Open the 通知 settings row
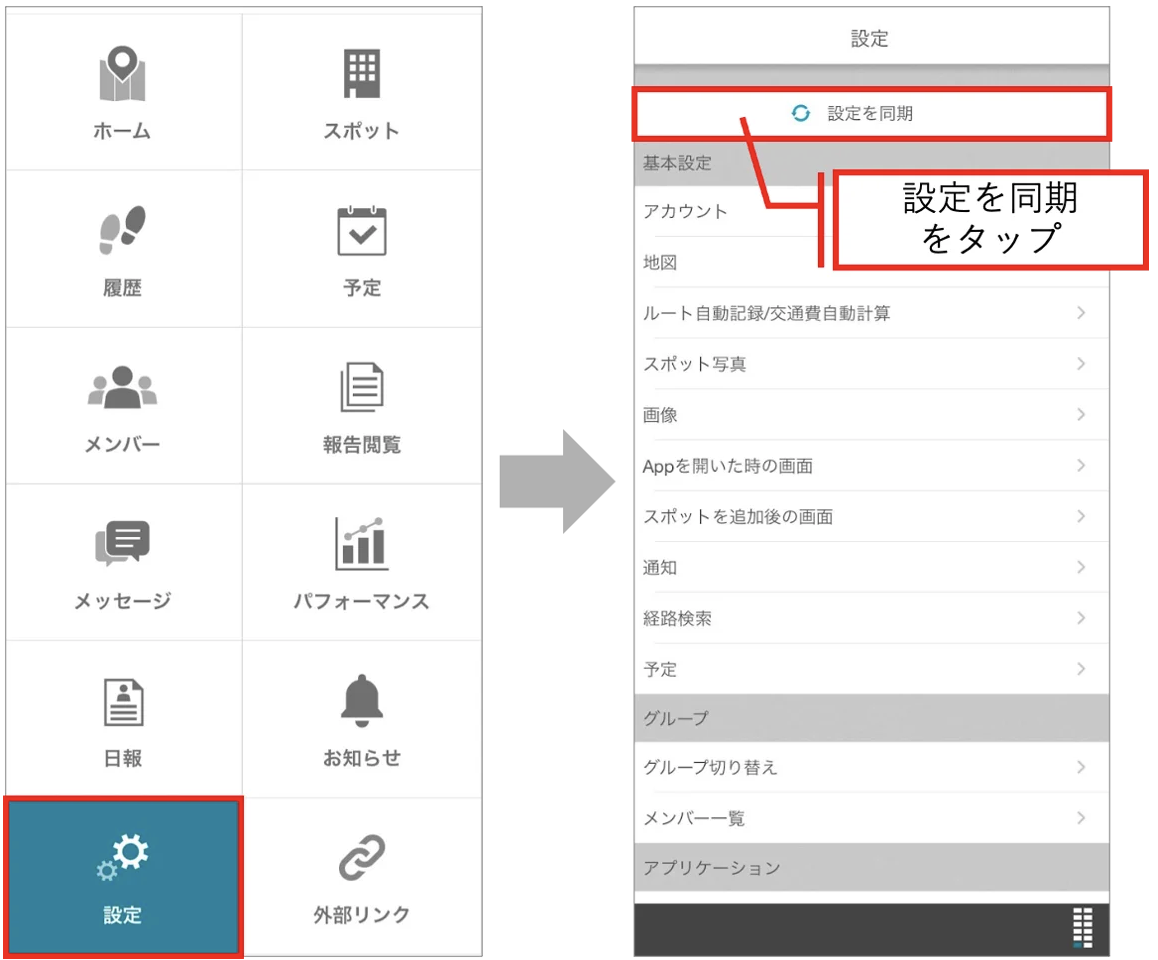Image resolution: width=1158 pixels, height=960 pixels. point(871,568)
